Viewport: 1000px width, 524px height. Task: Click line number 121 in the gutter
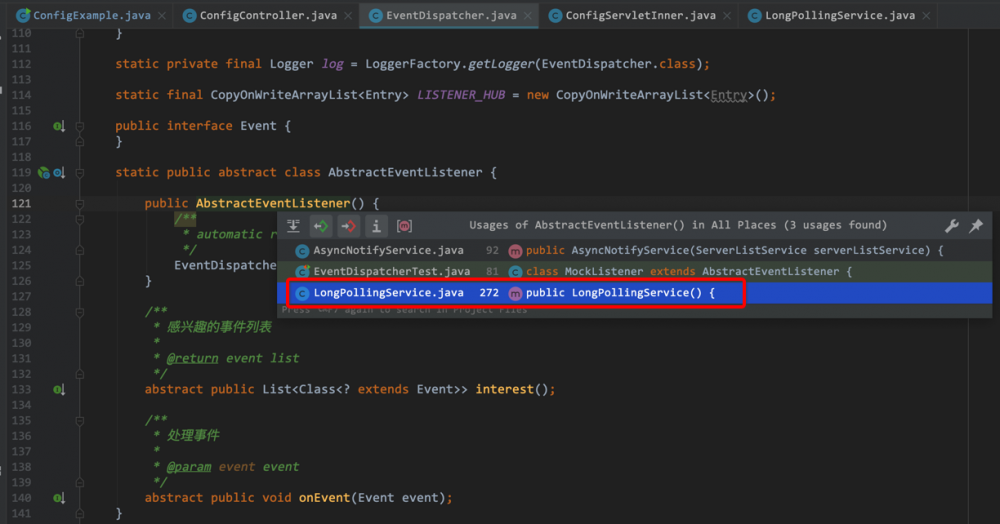[x=21, y=203]
